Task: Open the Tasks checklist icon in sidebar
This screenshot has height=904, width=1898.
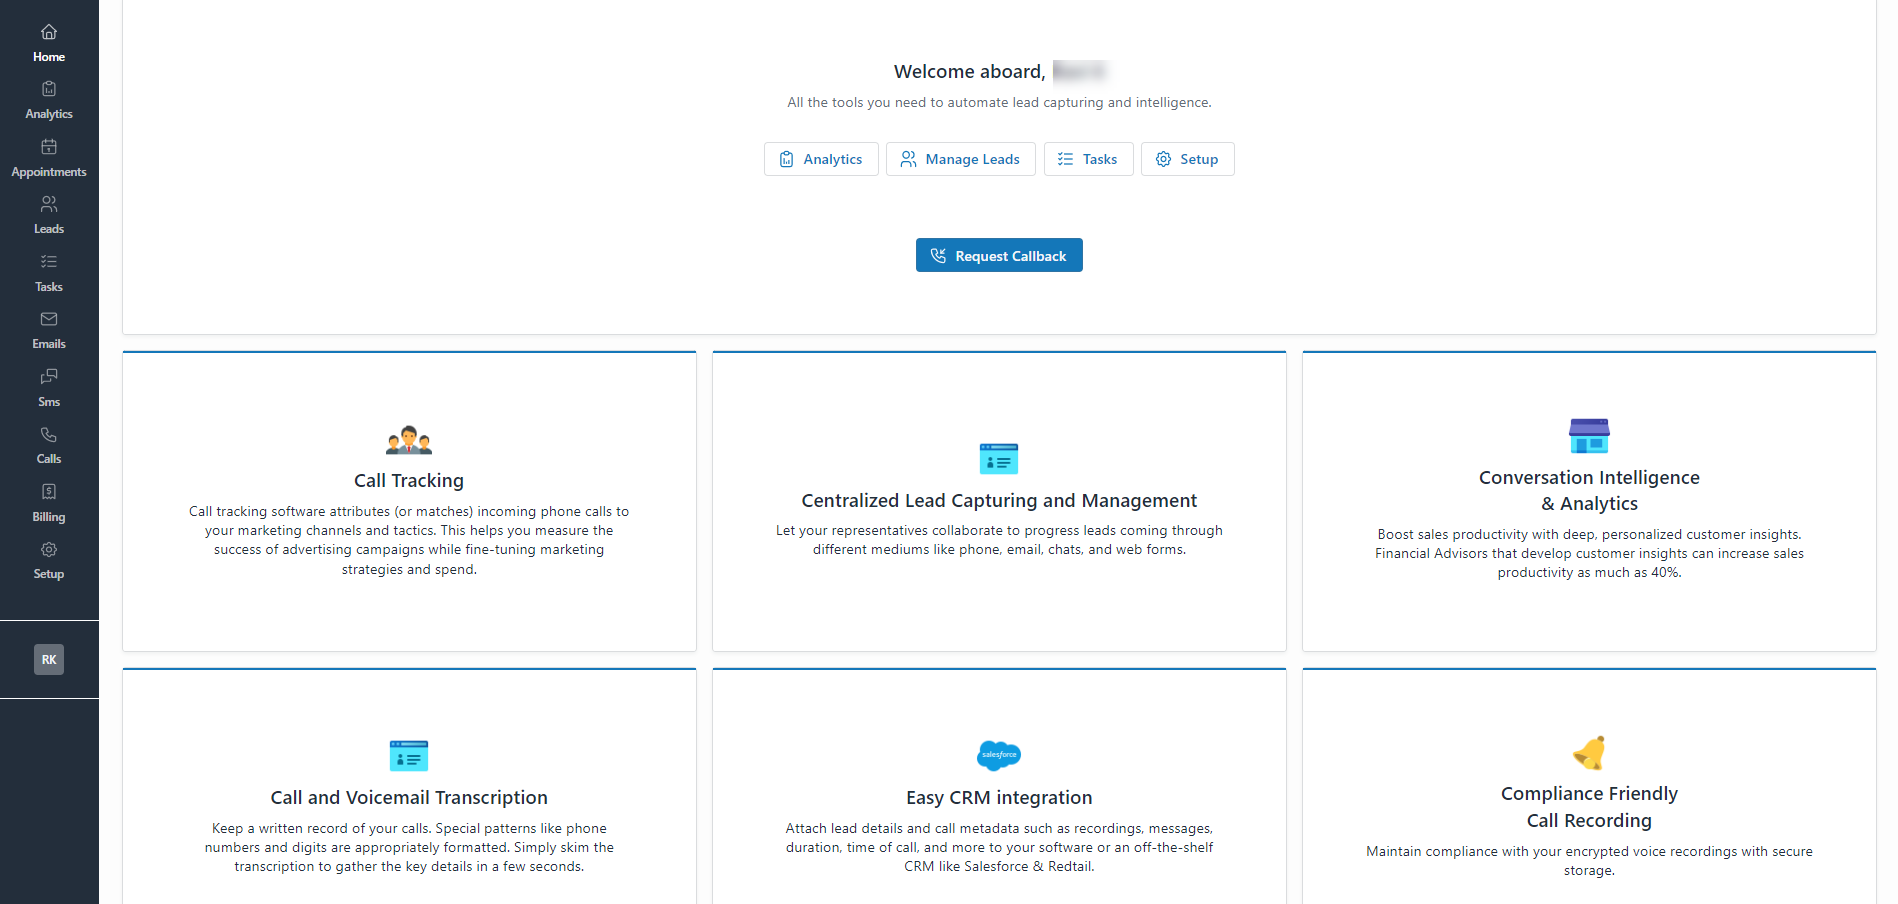Action: coord(49,262)
